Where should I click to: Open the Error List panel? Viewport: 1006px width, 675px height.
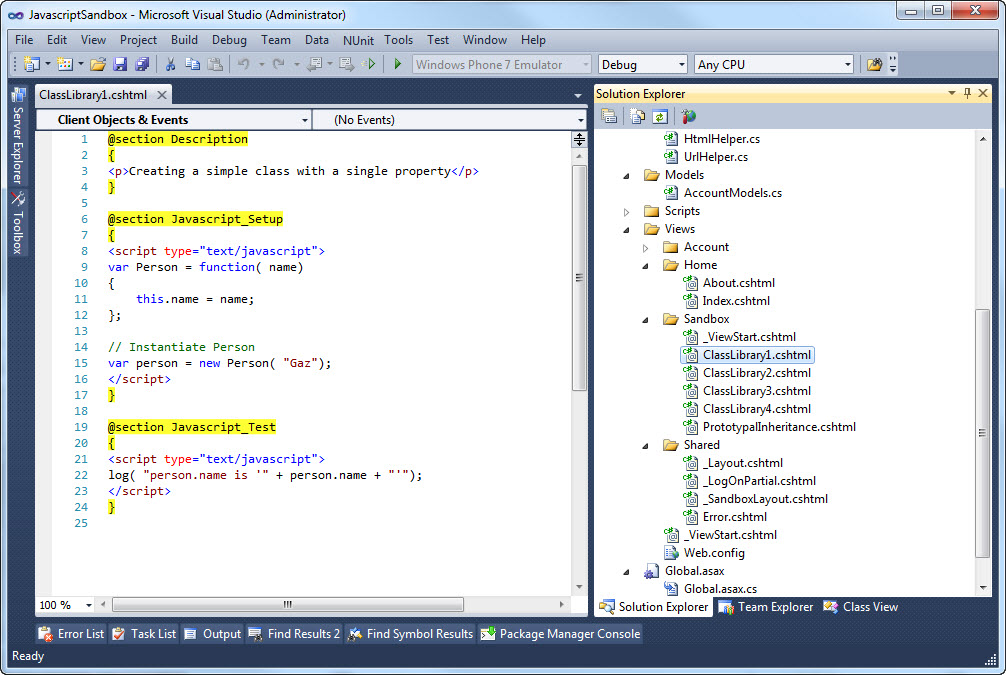pyautogui.click(x=71, y=634)
